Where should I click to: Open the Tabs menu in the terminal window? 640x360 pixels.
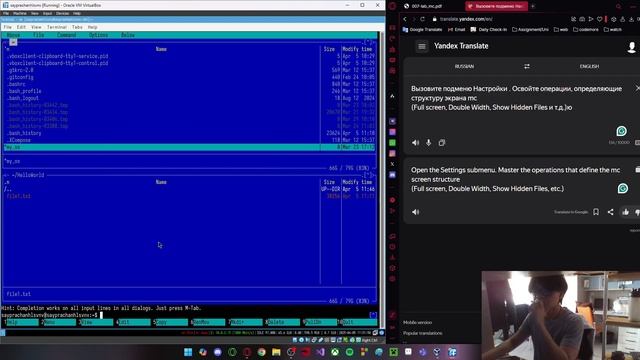(x=77, y=27)
